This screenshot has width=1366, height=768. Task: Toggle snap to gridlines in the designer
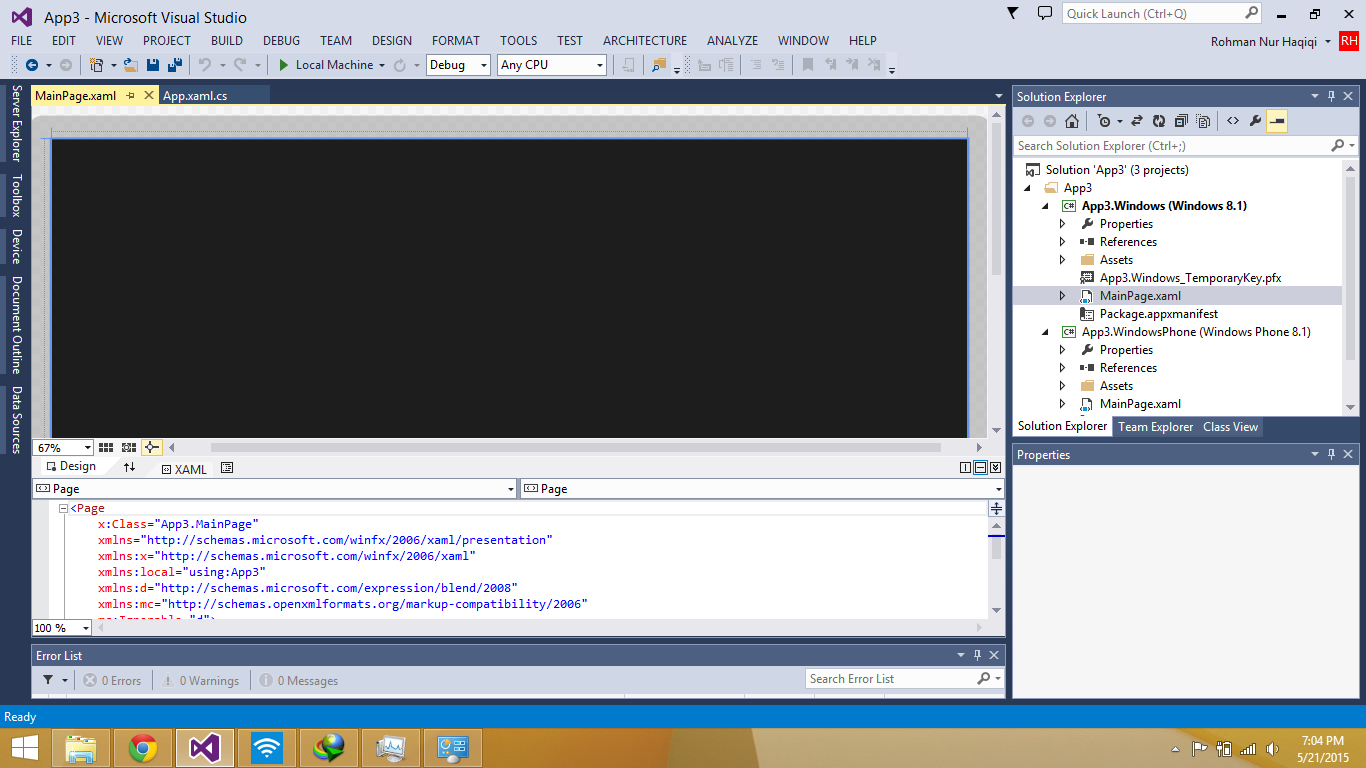pyautogui.click(x=129, y=448)
